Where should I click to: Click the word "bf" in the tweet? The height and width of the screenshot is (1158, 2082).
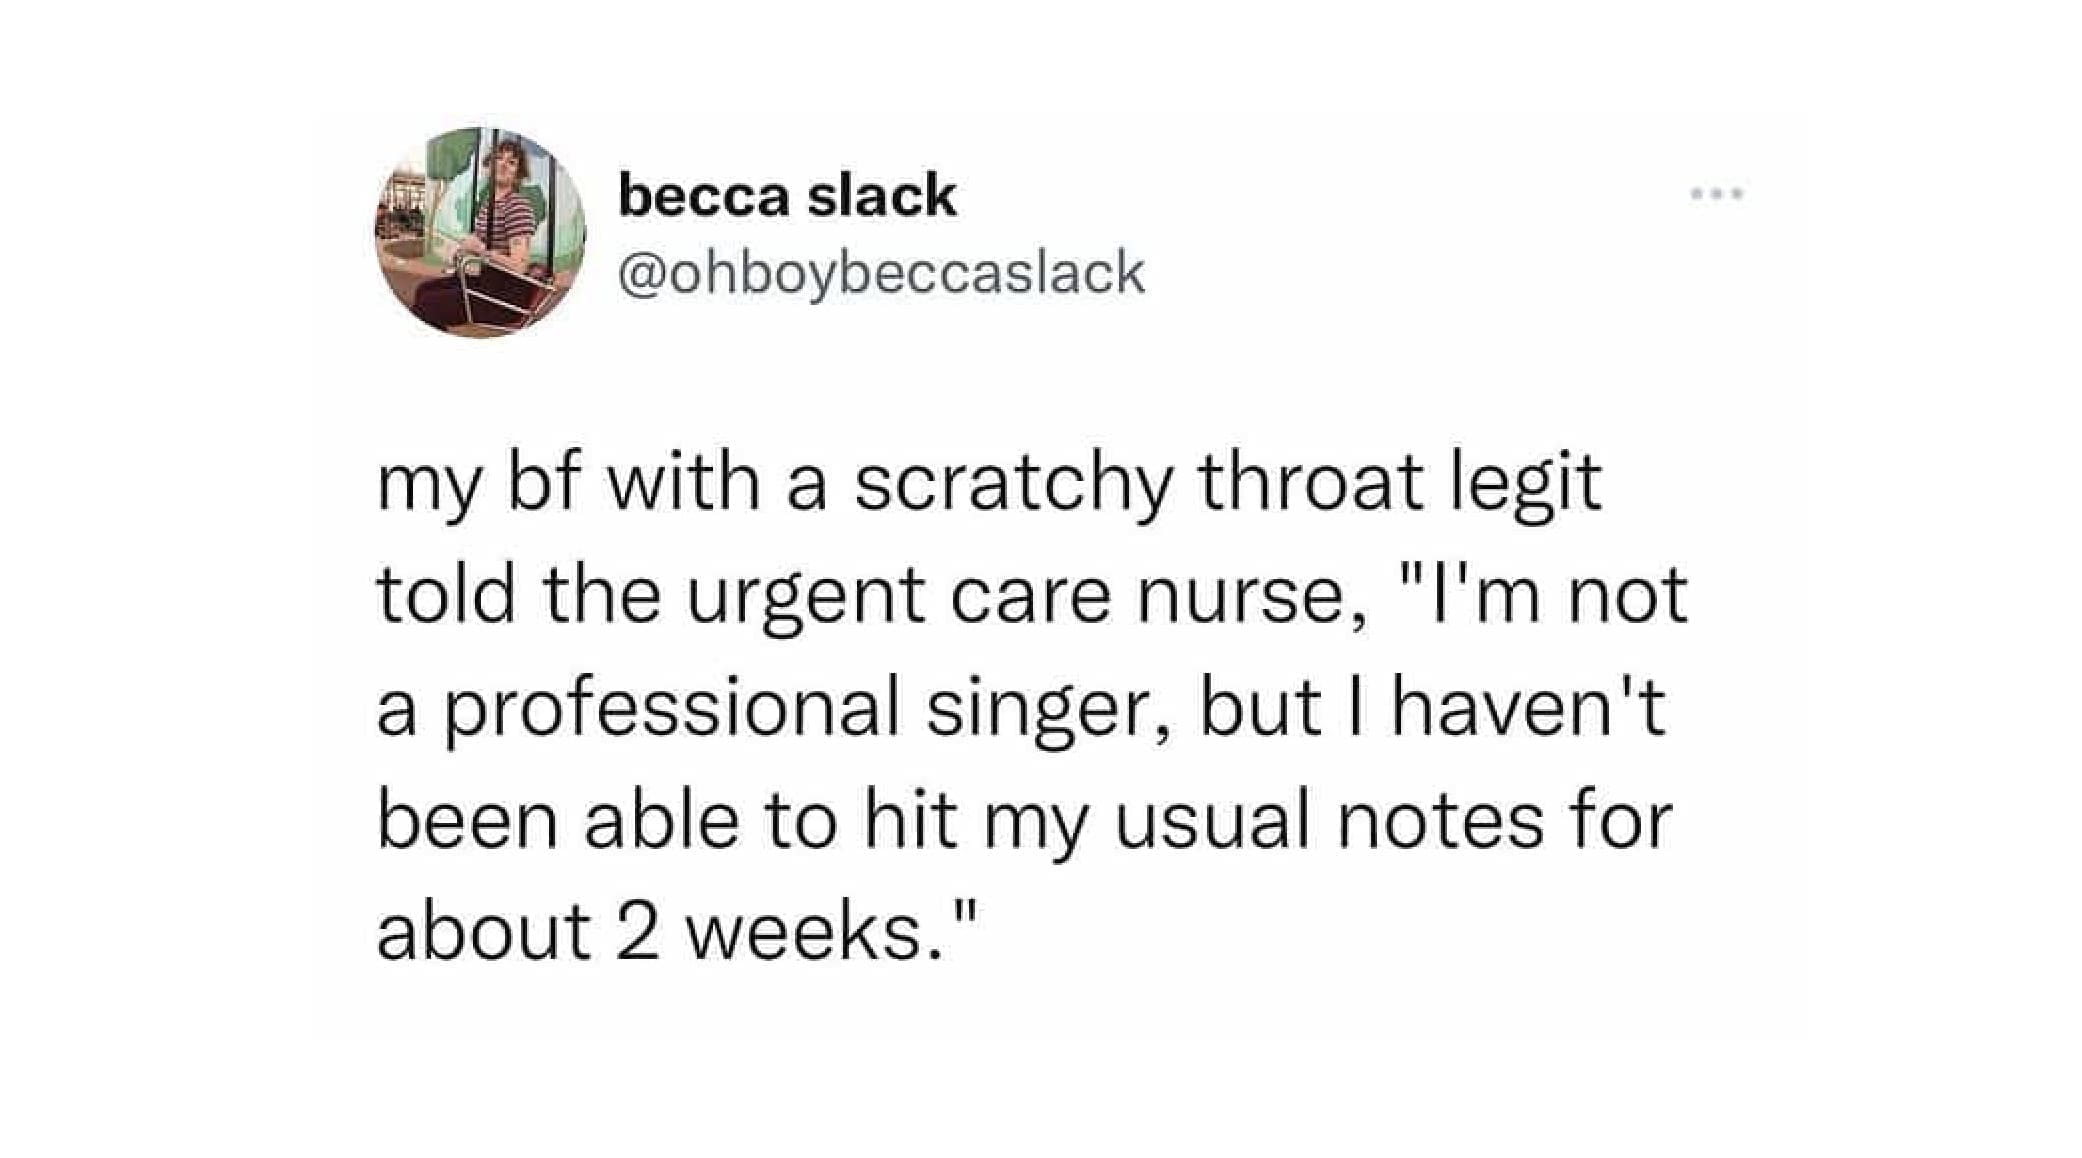545,482
